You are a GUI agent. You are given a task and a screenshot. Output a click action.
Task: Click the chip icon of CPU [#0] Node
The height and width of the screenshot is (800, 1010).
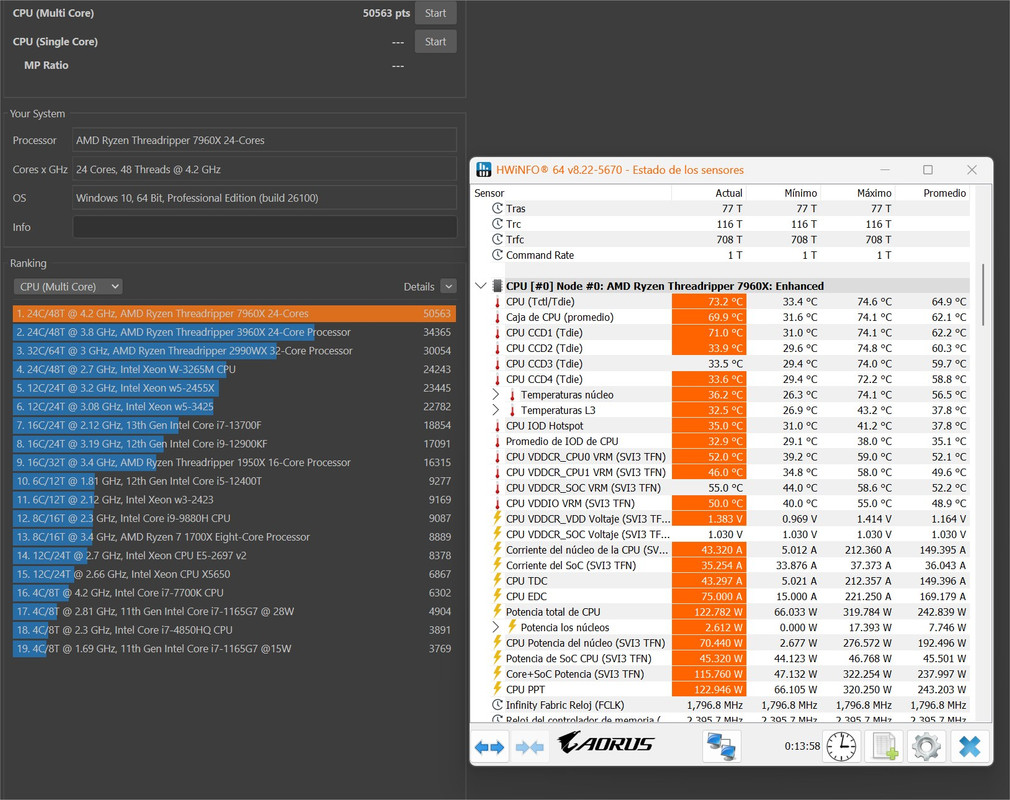497,285
